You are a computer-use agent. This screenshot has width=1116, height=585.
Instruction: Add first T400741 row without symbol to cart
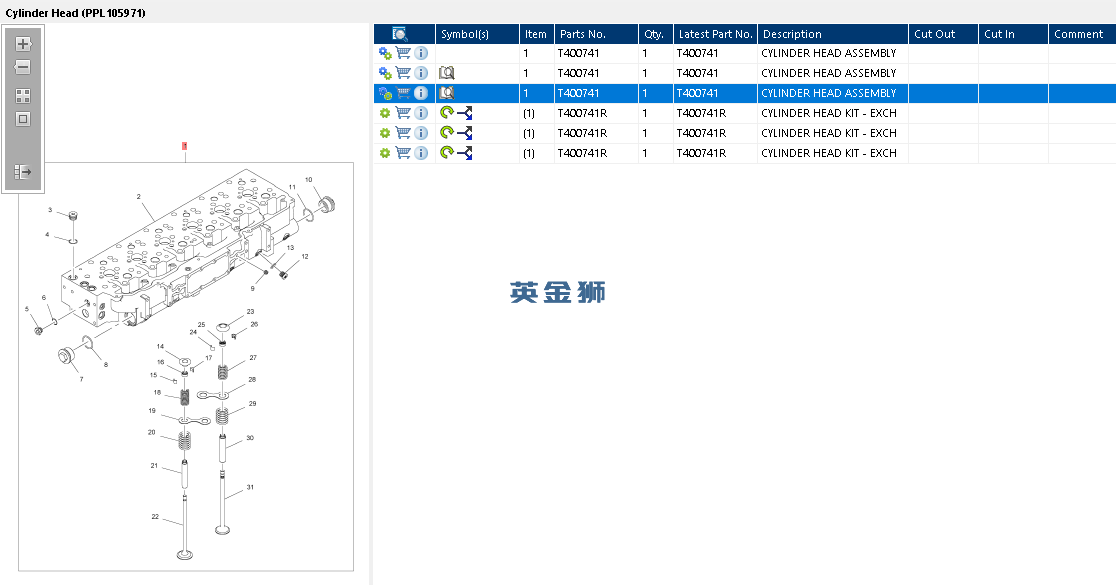(403, 53)
